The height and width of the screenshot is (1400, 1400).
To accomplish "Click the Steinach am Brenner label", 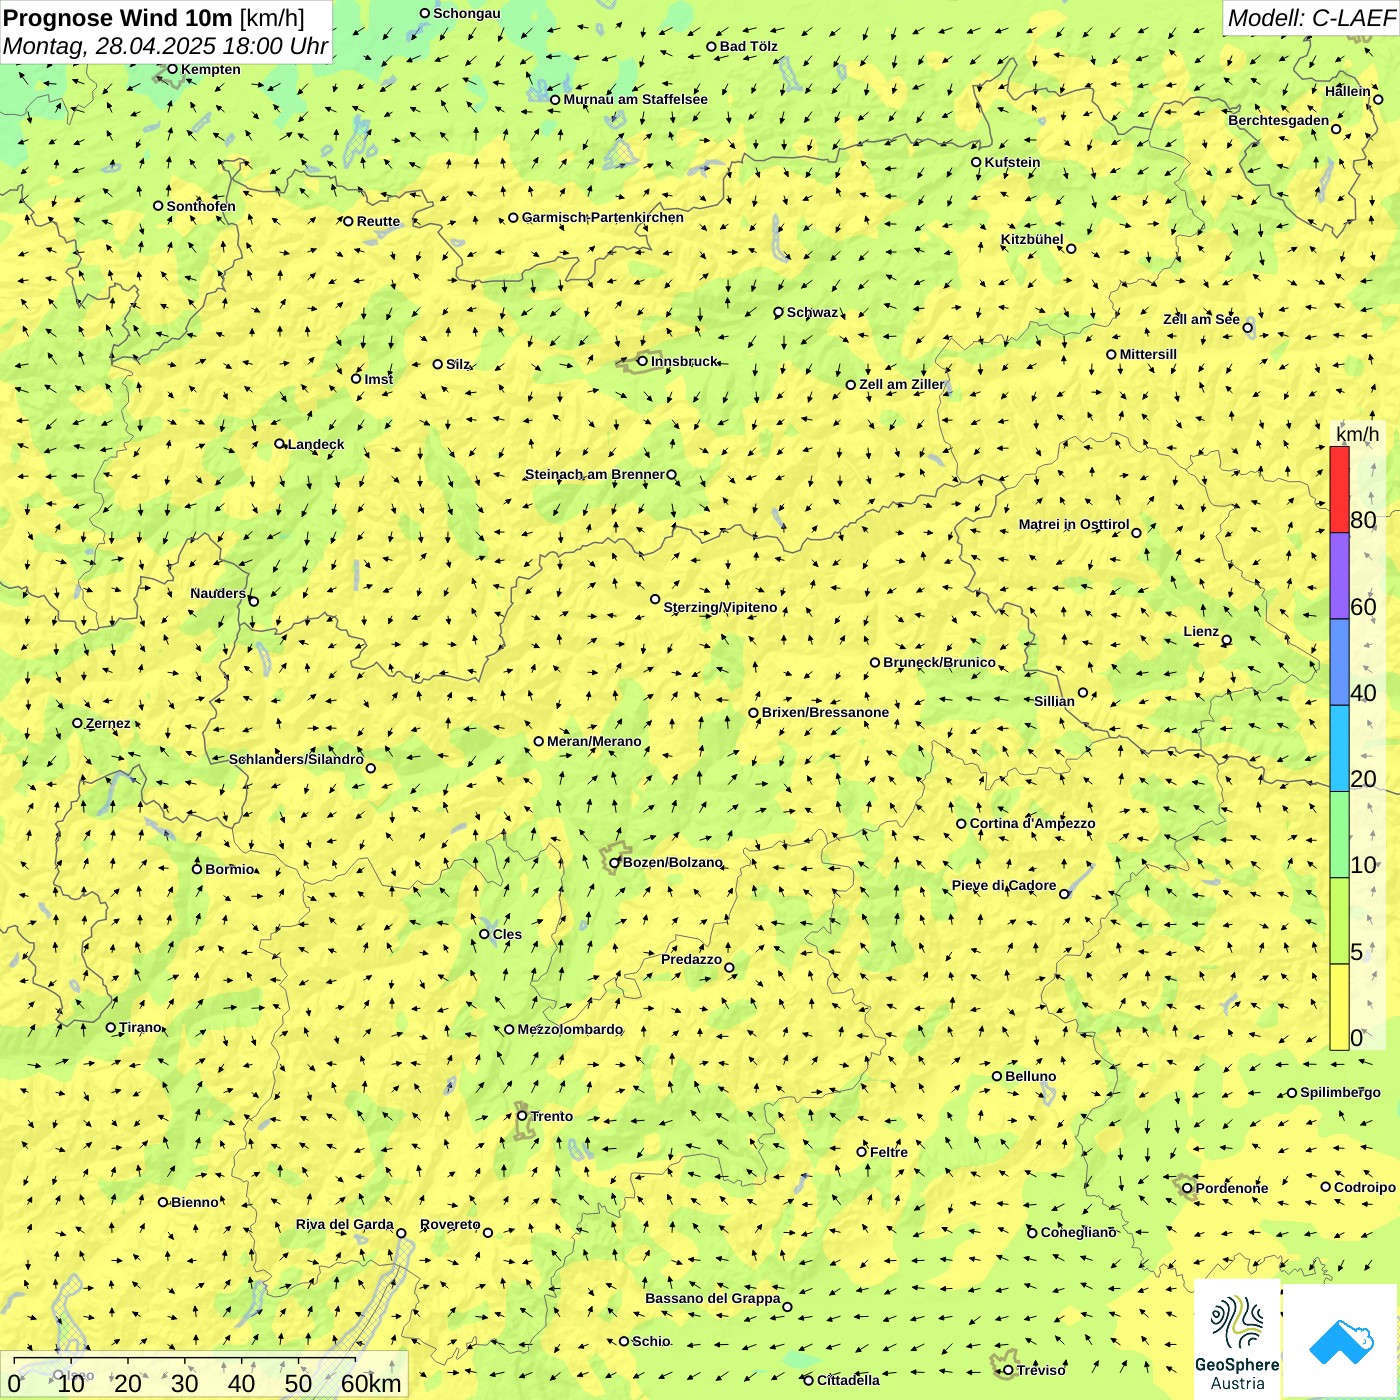I will pyautogui.click(x=594, y=474).
